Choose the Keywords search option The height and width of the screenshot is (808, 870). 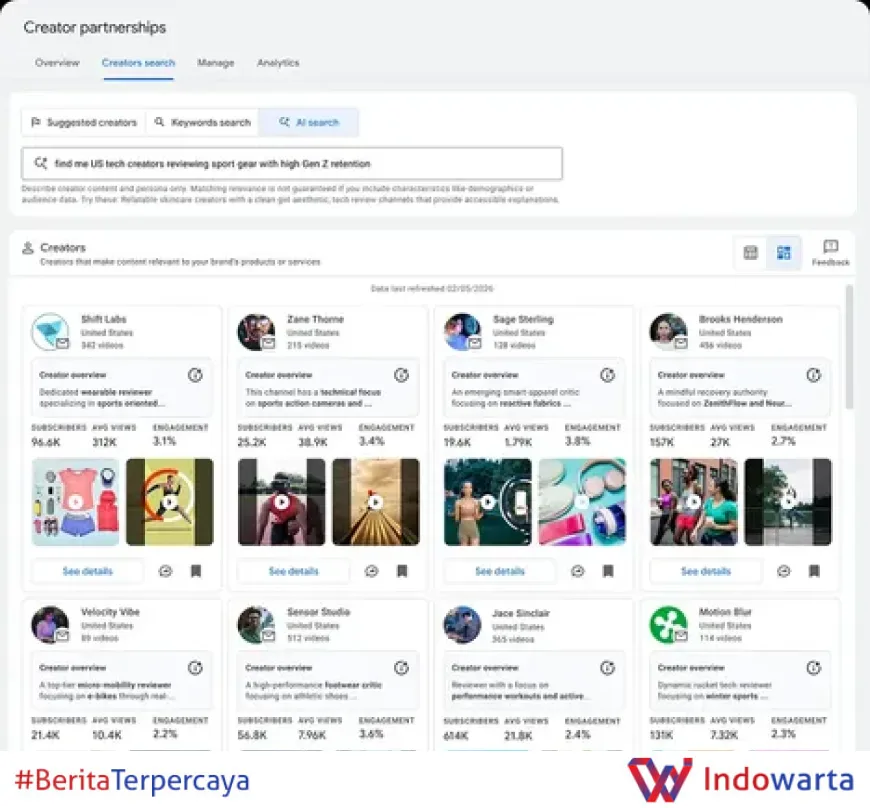202,122
